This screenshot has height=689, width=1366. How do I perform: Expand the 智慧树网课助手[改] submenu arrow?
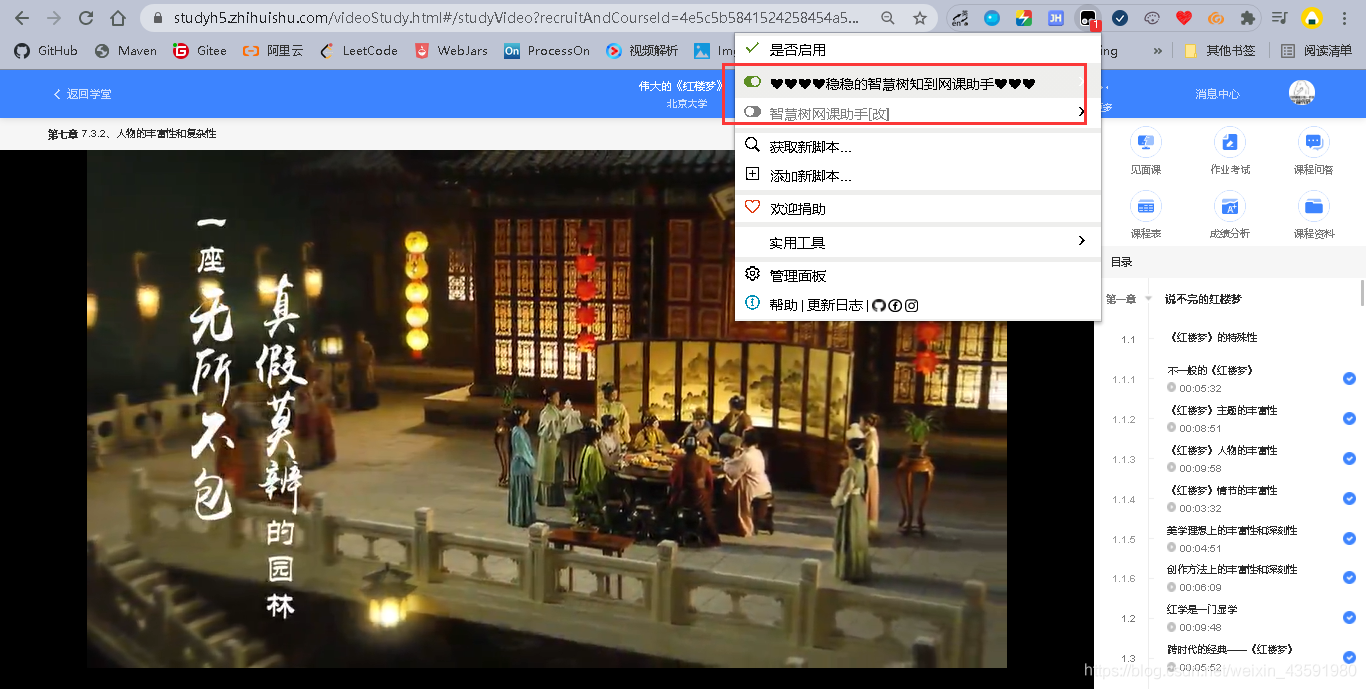click(1082, 112)
